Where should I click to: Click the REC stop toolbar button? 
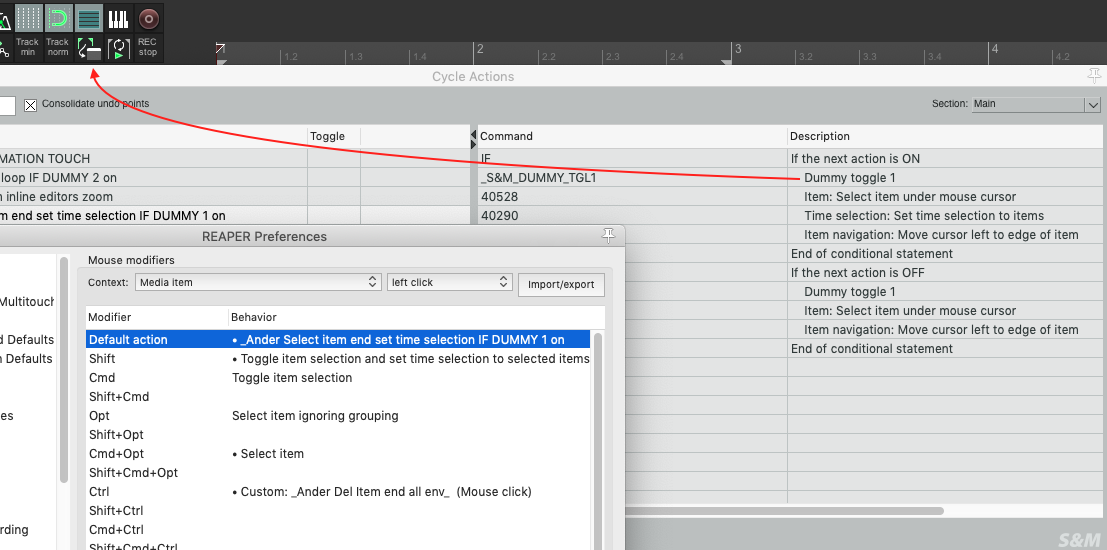click(x=148, y=47)
